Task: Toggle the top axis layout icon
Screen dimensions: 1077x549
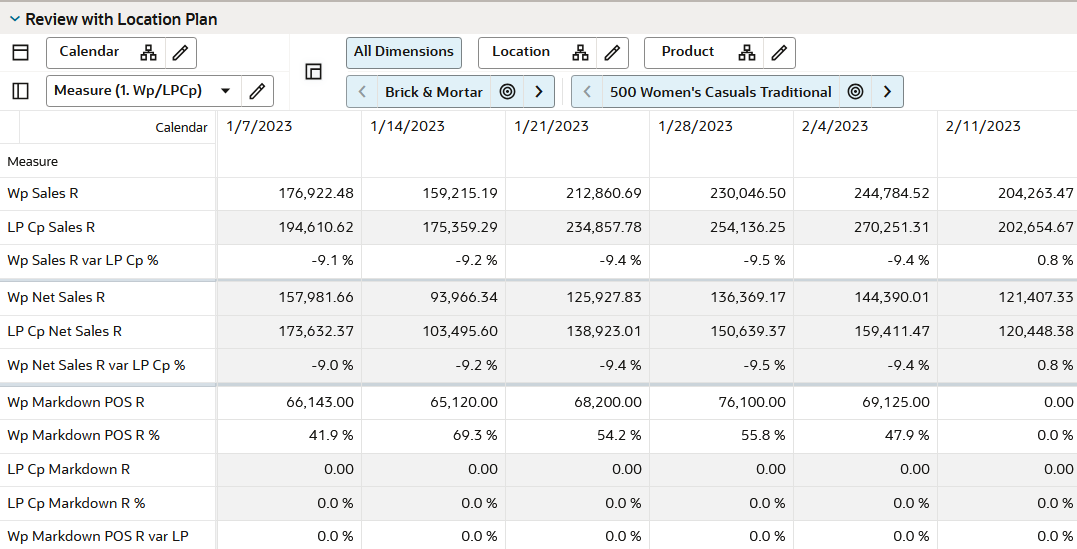Action: 21,53
